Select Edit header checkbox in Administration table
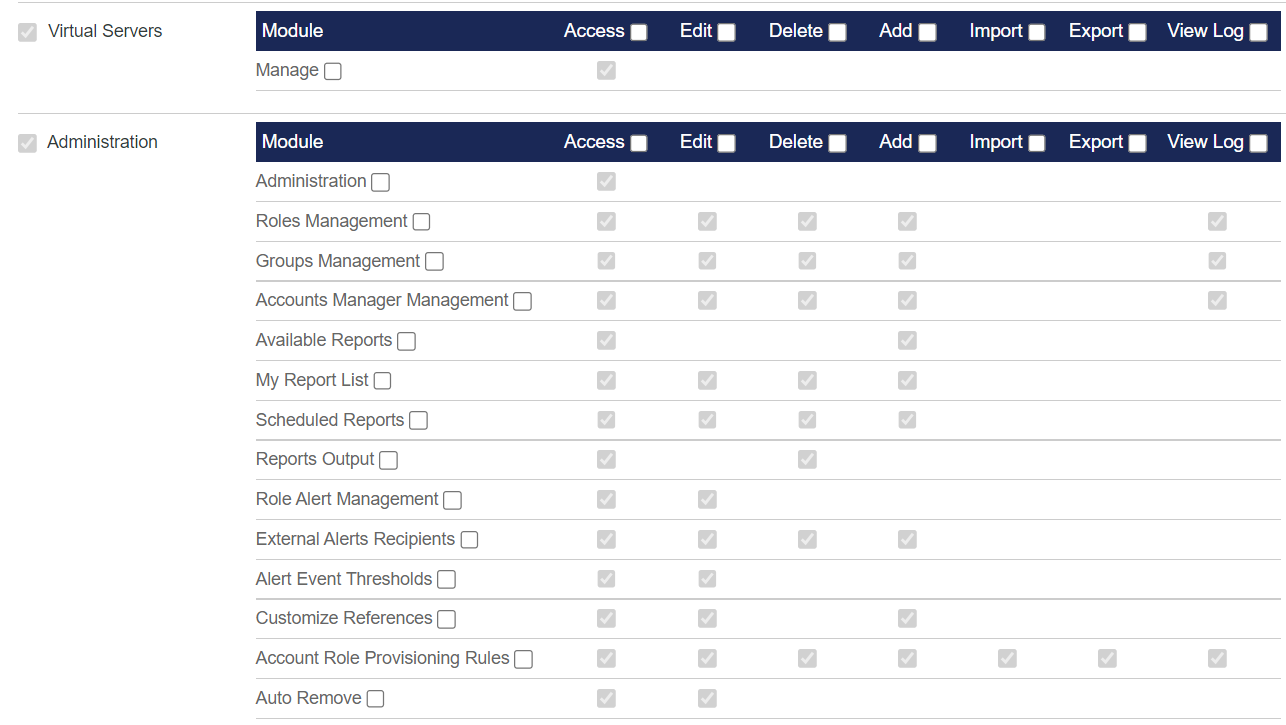 (x=726, y=143)
